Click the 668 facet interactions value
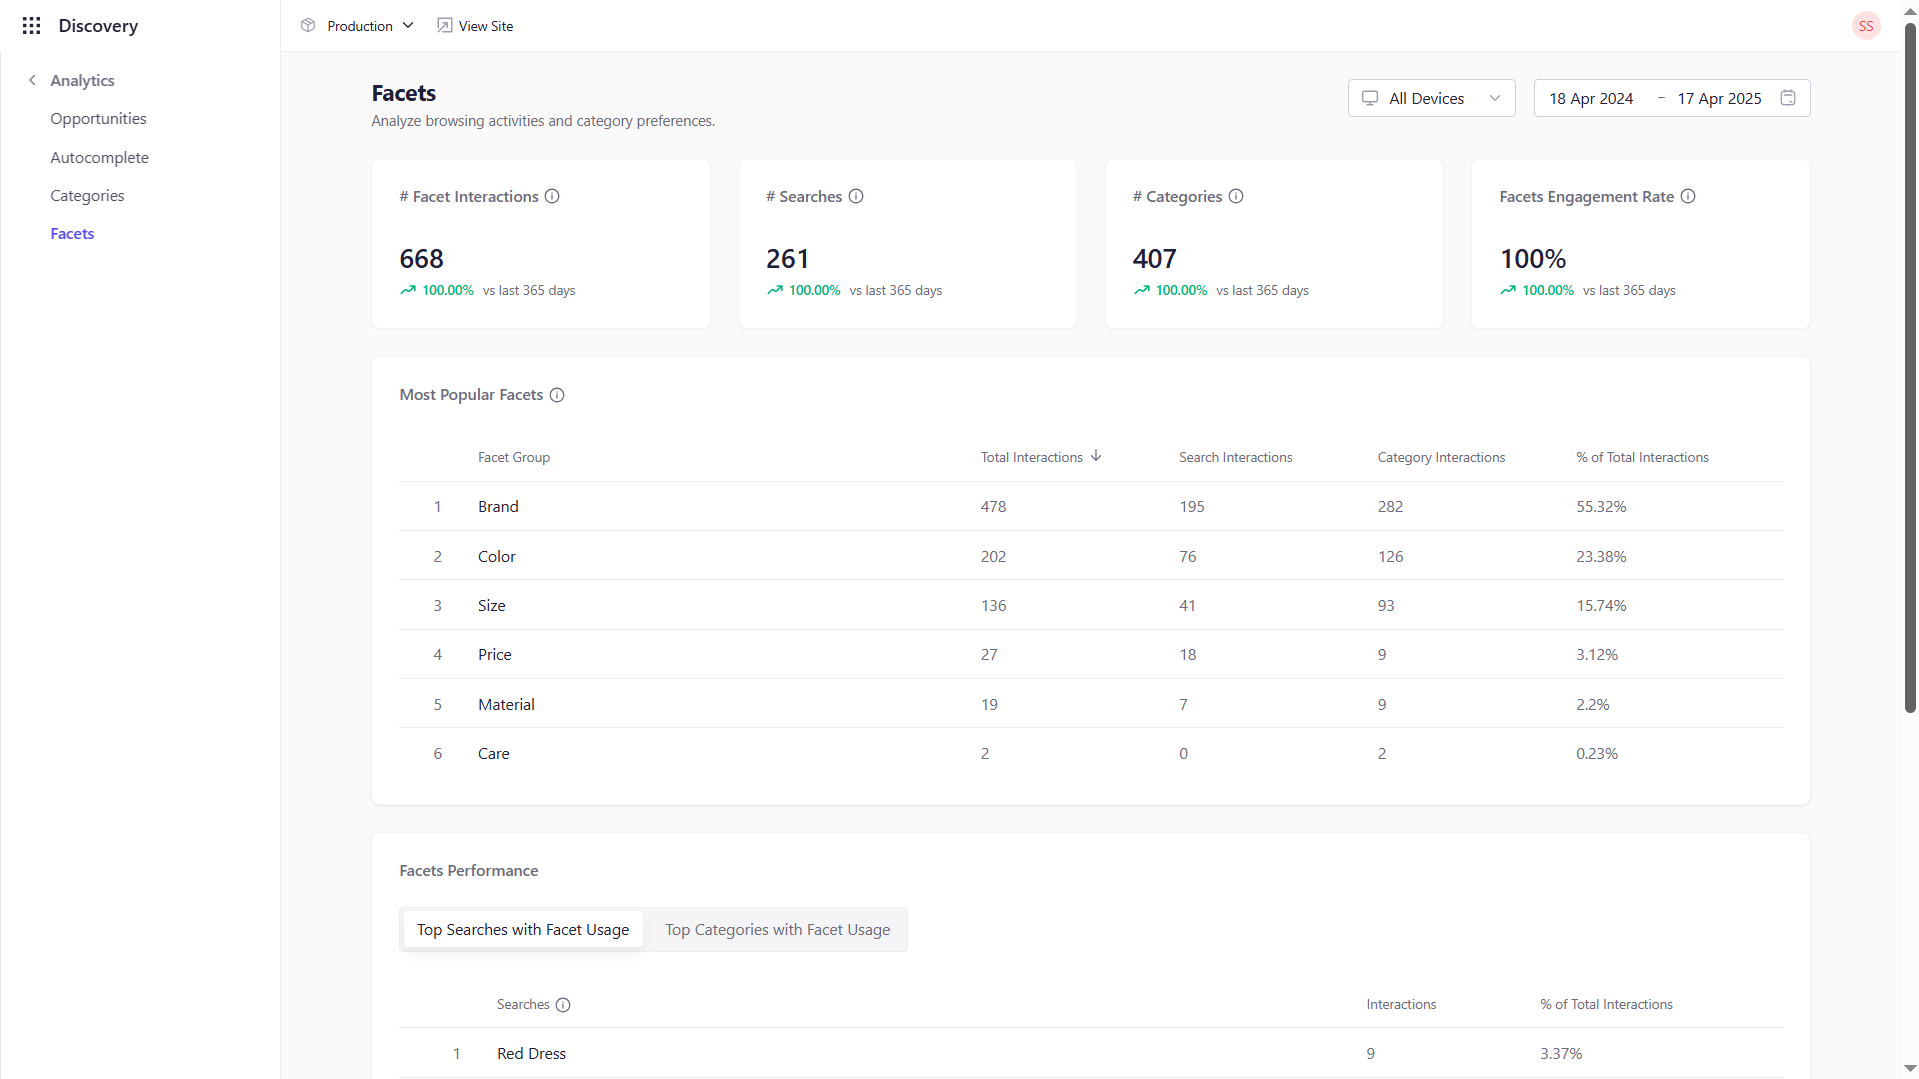This screenshot has width=1919, height=1079. click(x=421, y=259)
